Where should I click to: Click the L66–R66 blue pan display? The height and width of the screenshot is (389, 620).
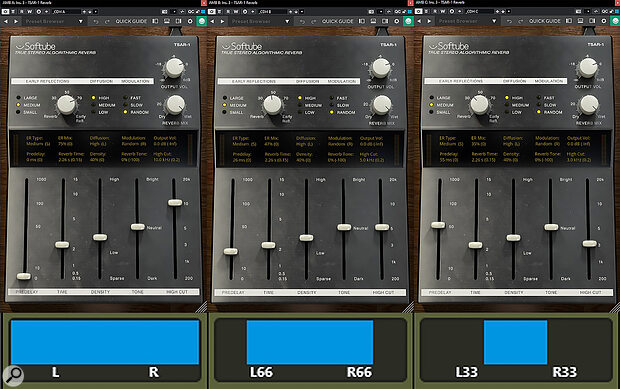(310, 342)
